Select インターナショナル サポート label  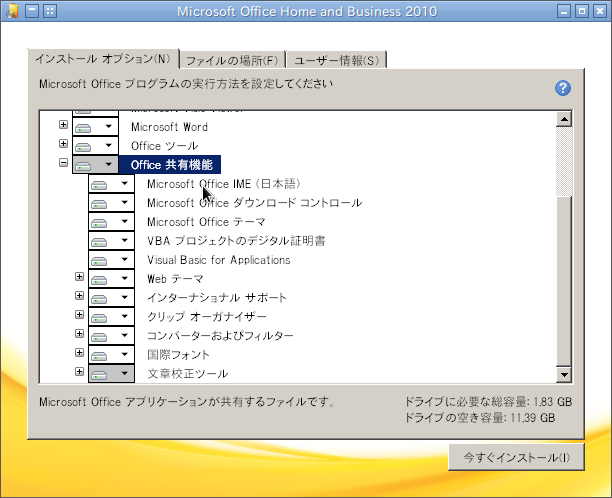click(x=217, y=298)
